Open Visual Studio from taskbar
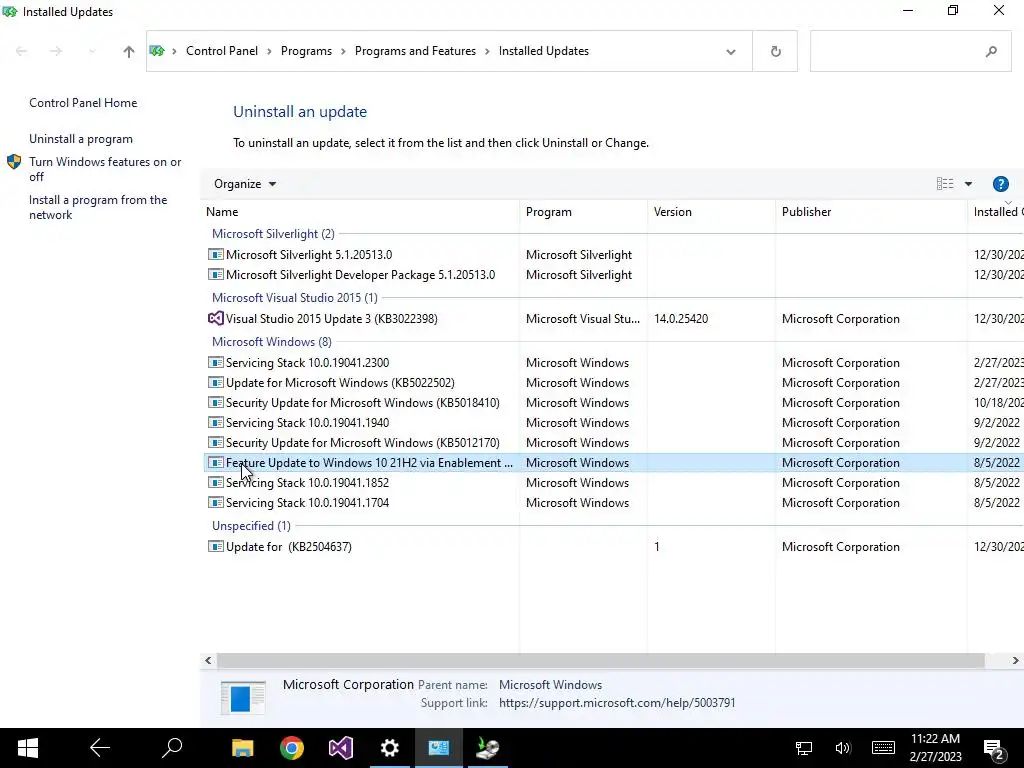 click(341, 748)
